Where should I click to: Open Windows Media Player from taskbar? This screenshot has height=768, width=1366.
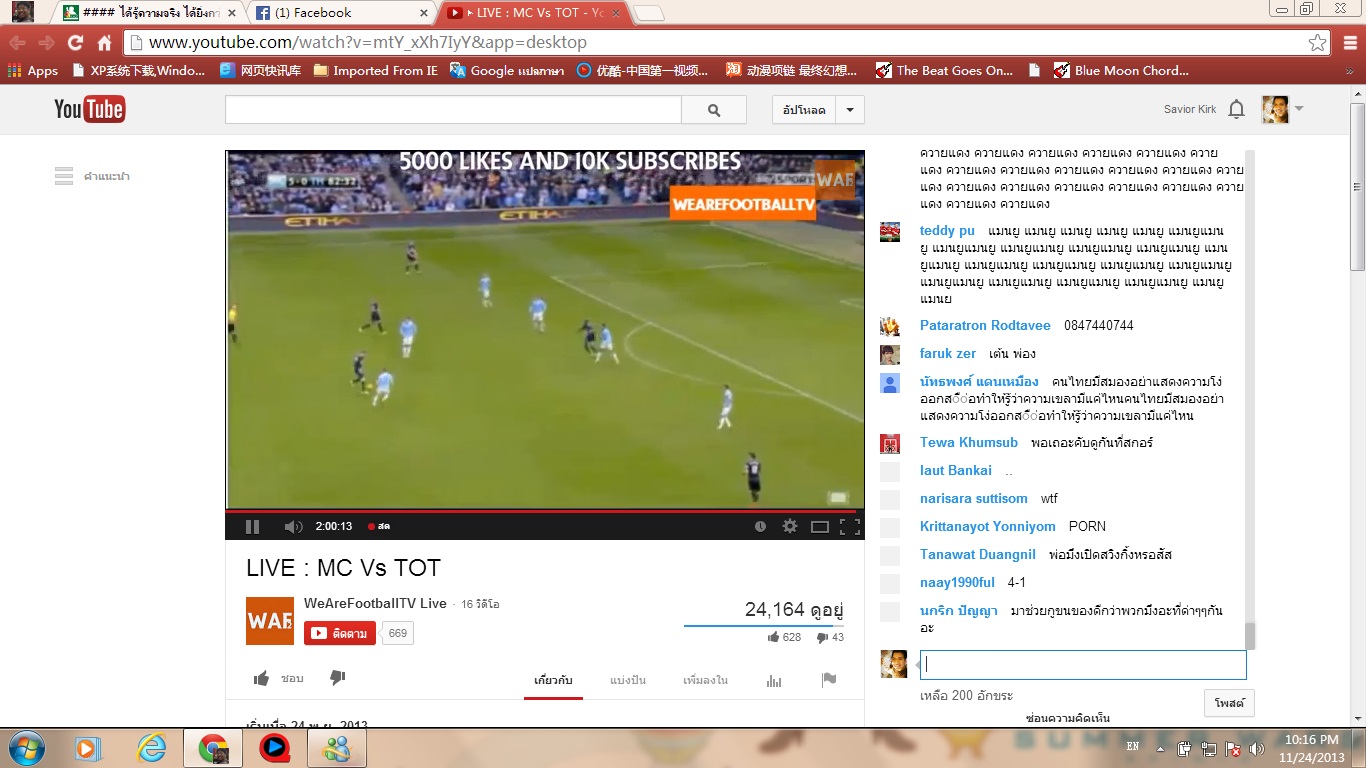tap(88, 747)
